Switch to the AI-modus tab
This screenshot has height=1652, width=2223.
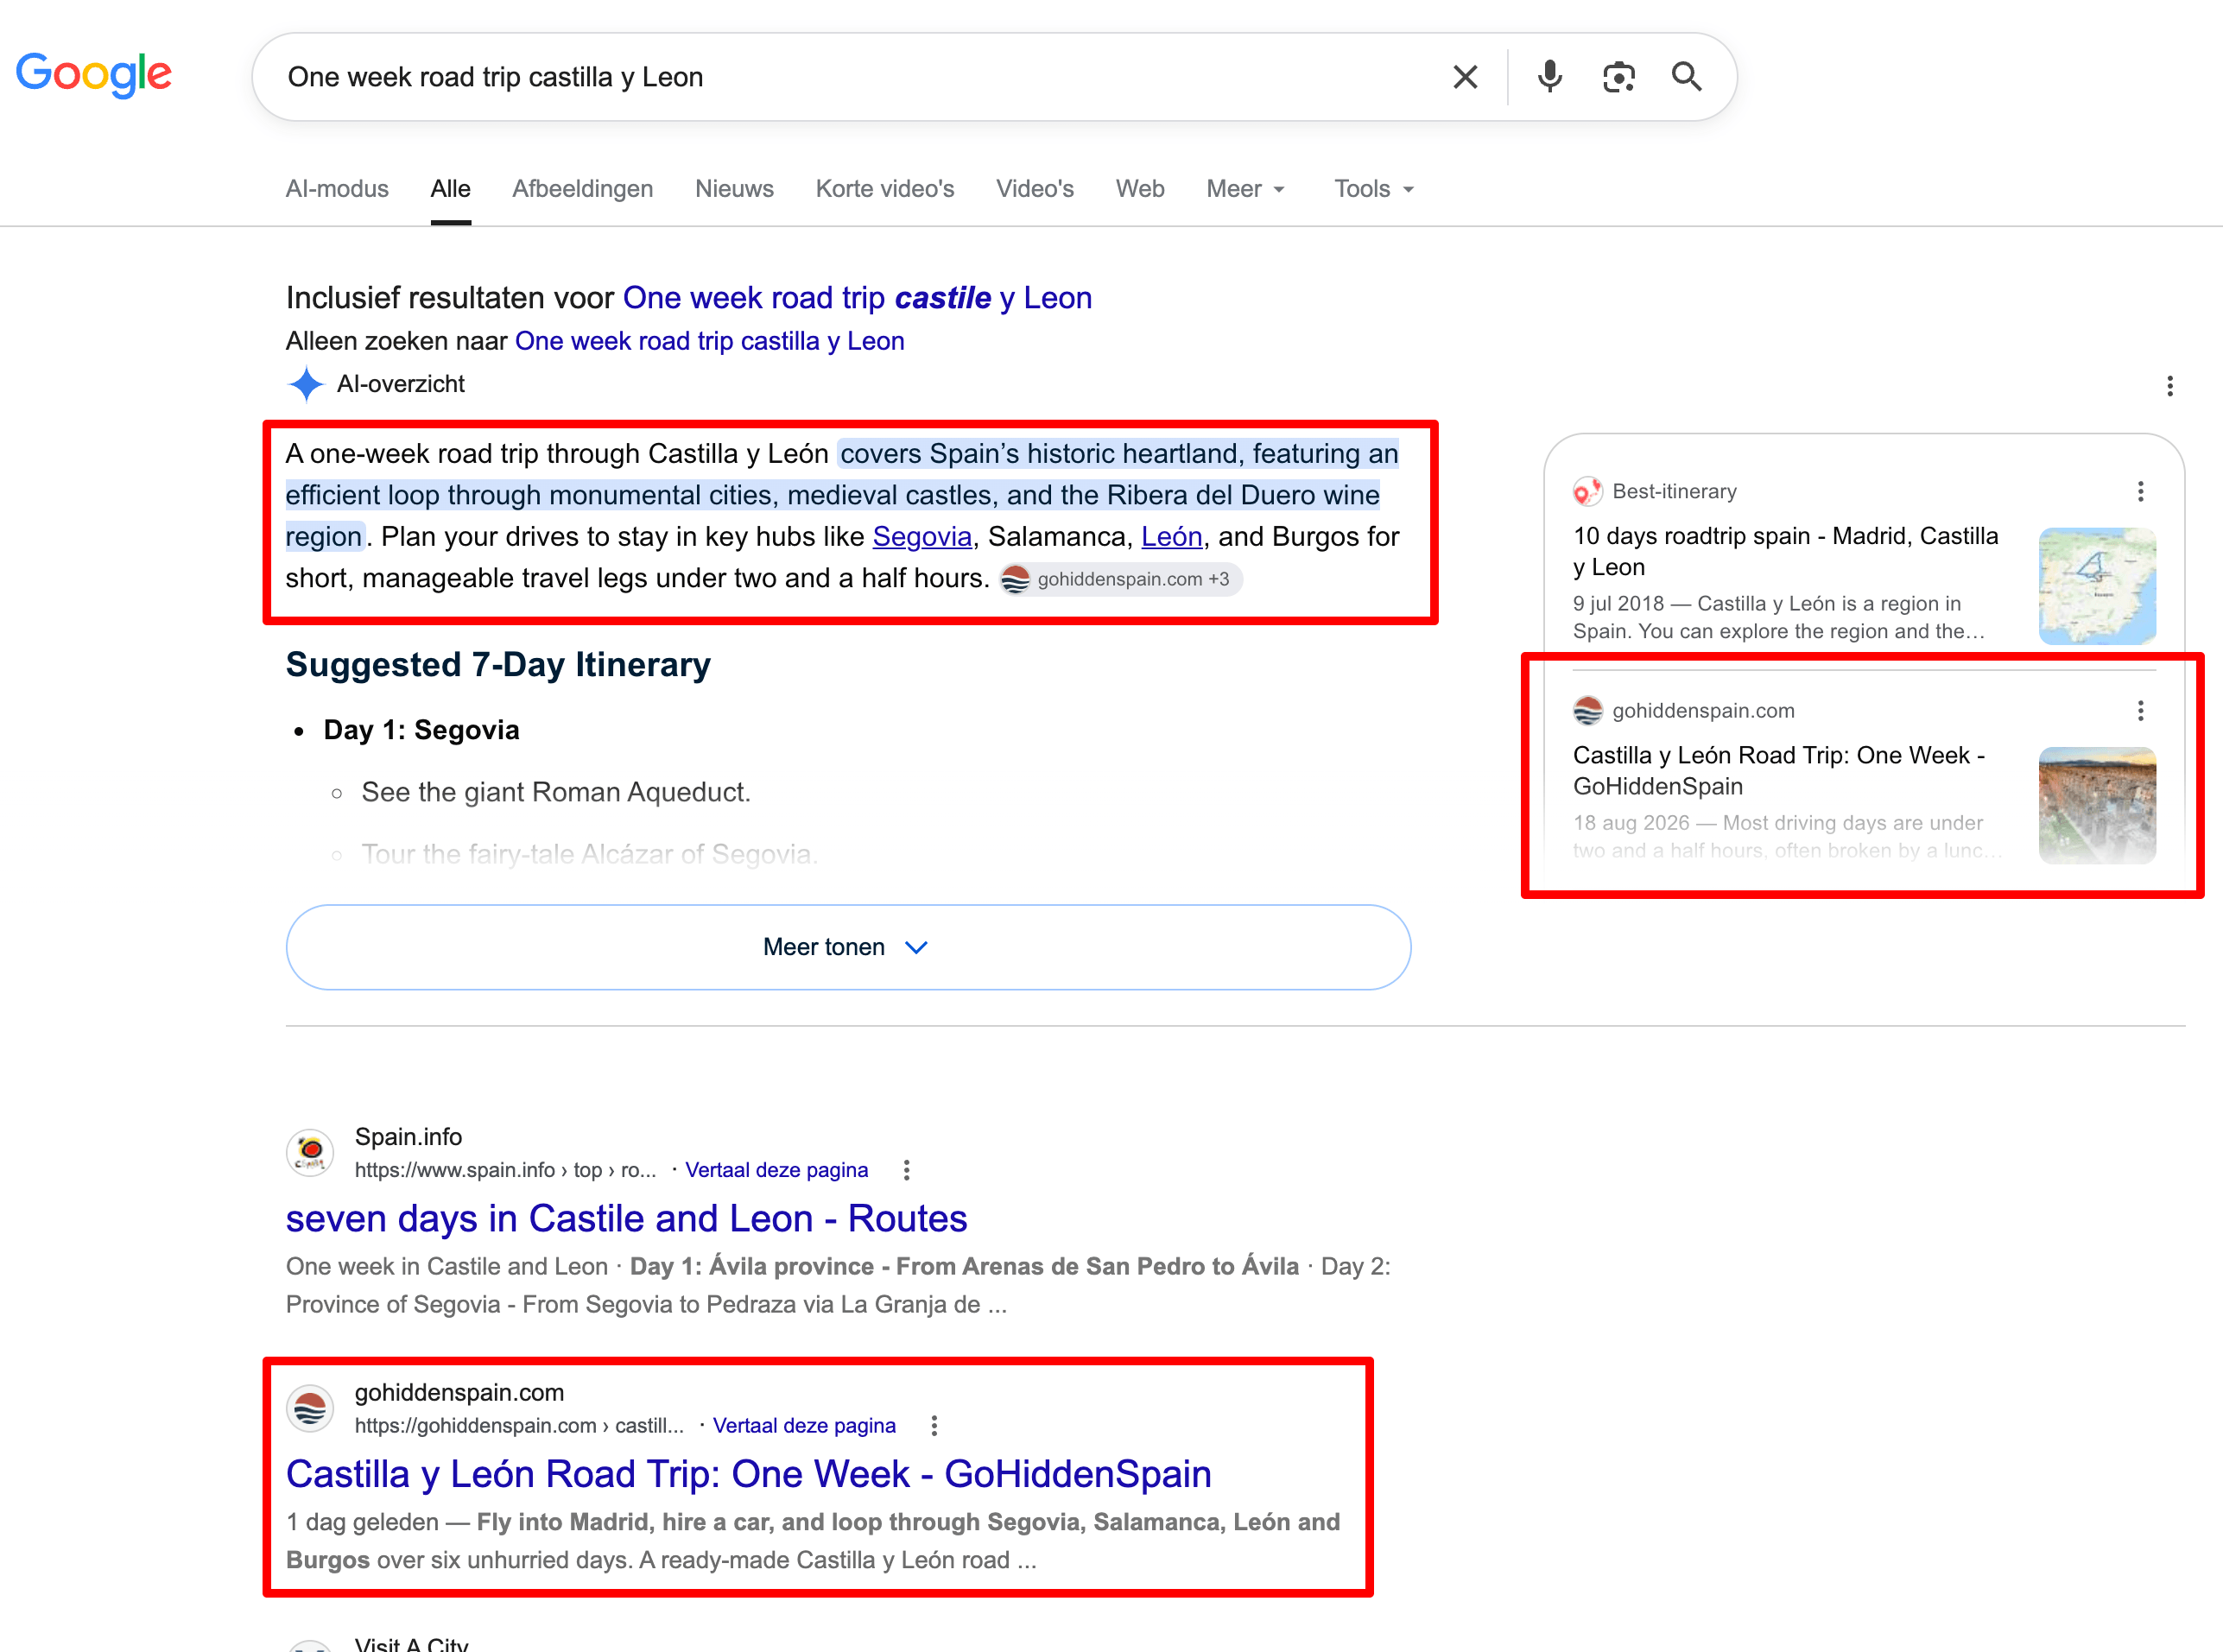(337, 189)
